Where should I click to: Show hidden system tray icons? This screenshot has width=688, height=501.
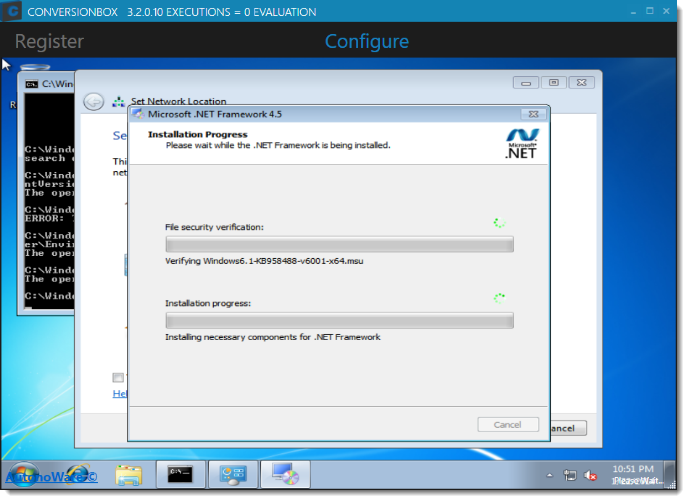(x=549, y=475)
